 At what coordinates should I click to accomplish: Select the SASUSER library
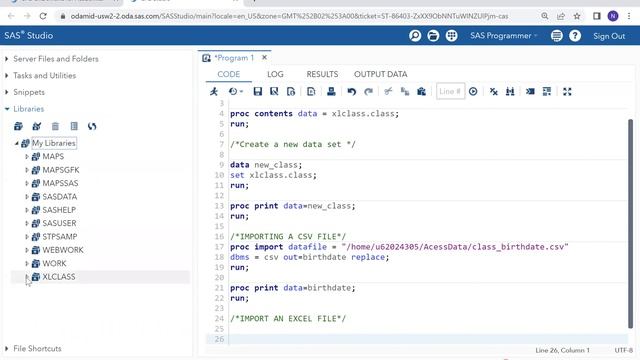click(x=59, y=223)
